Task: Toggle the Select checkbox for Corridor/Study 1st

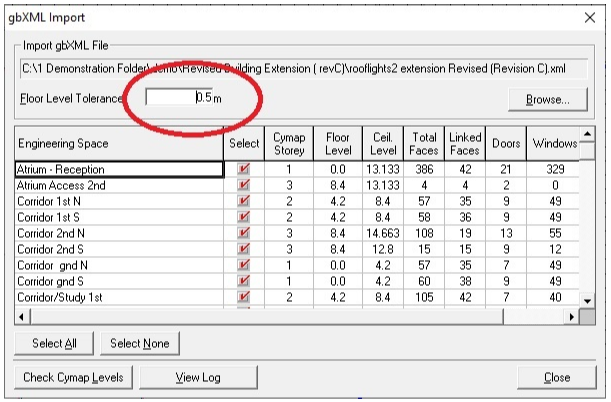Action: 244,297
